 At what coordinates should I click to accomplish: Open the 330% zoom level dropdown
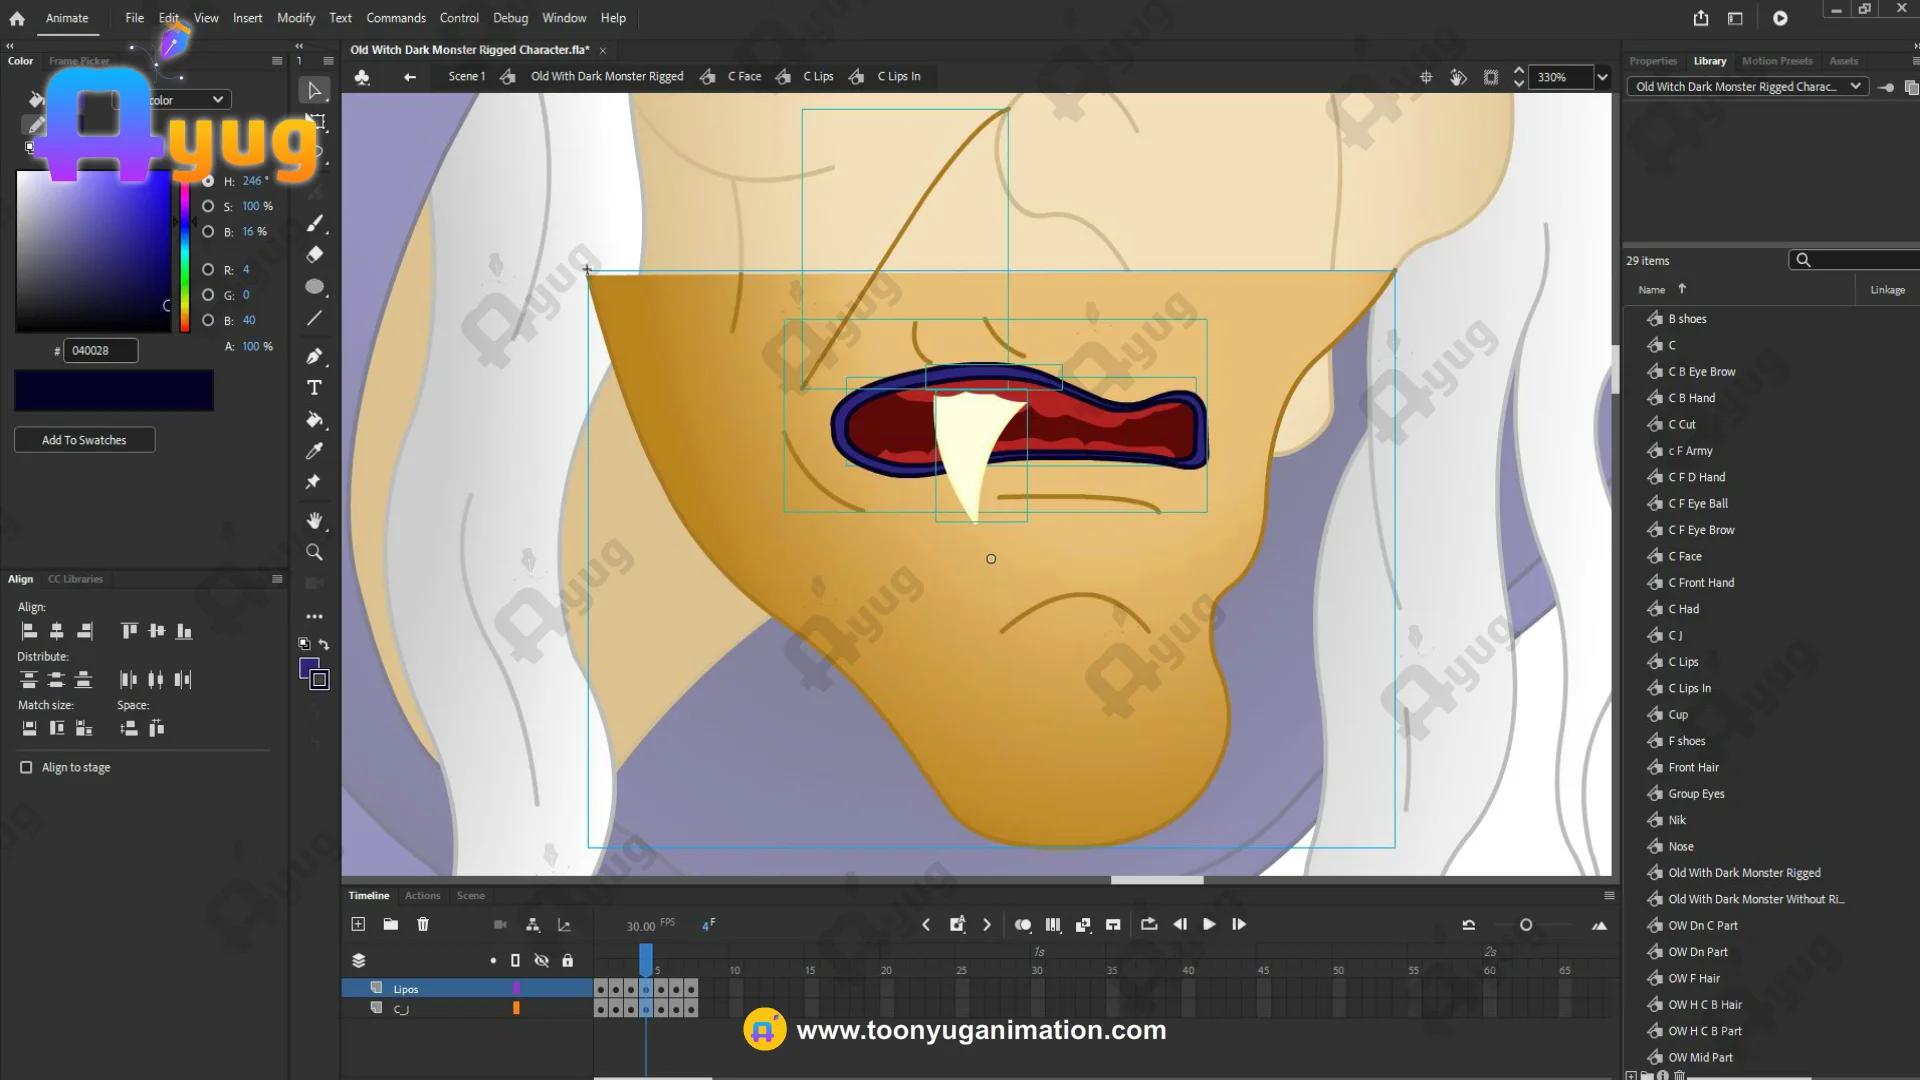pyautogui.click(x=1602, y=77)
